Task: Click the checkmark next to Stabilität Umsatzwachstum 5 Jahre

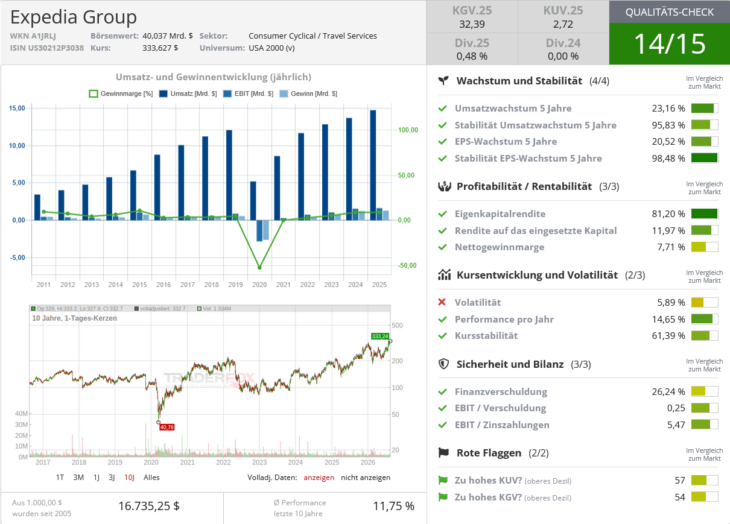Action: pos(442,125)
